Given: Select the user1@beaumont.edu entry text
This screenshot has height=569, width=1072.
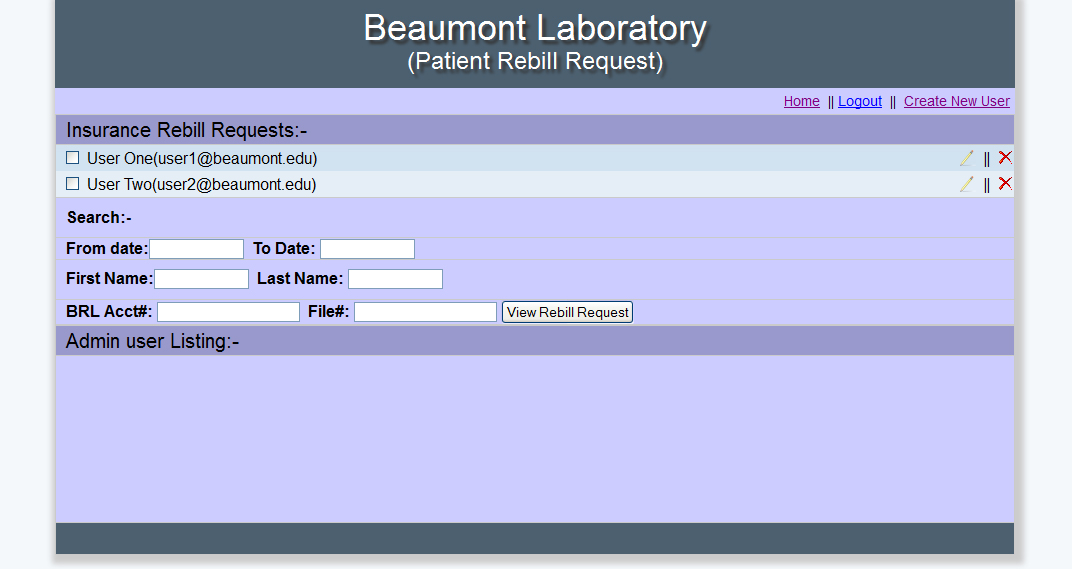Looking at the screenshot, I should pyautogui.click(x=201, y=158).
